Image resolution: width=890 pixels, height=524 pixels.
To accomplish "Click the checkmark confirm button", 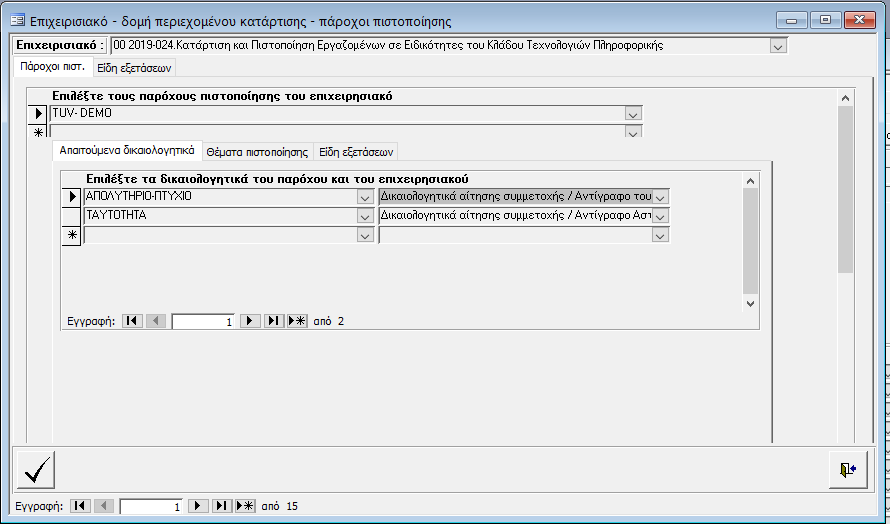I will pyautogui.click(x=36, y=470).
